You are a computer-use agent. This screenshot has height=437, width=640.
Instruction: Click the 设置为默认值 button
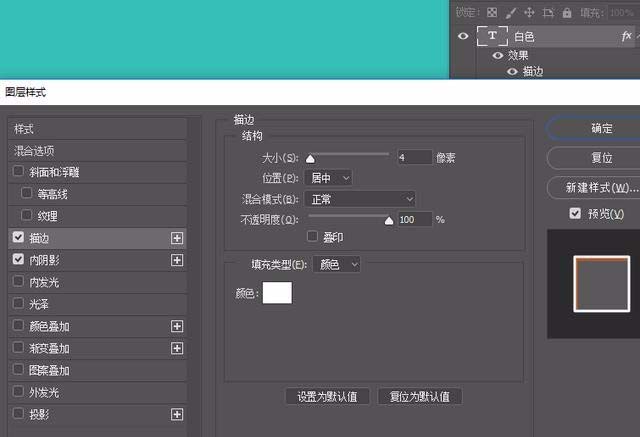point(327,397)
